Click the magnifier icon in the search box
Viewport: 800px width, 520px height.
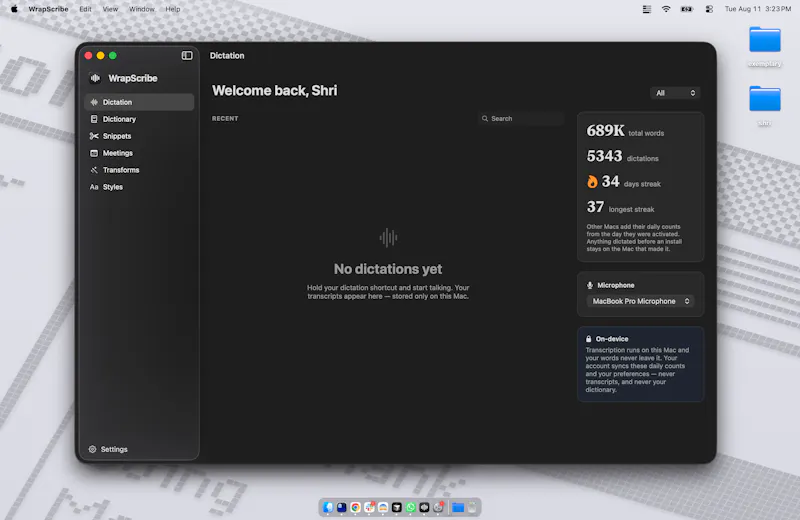[485, 118]
